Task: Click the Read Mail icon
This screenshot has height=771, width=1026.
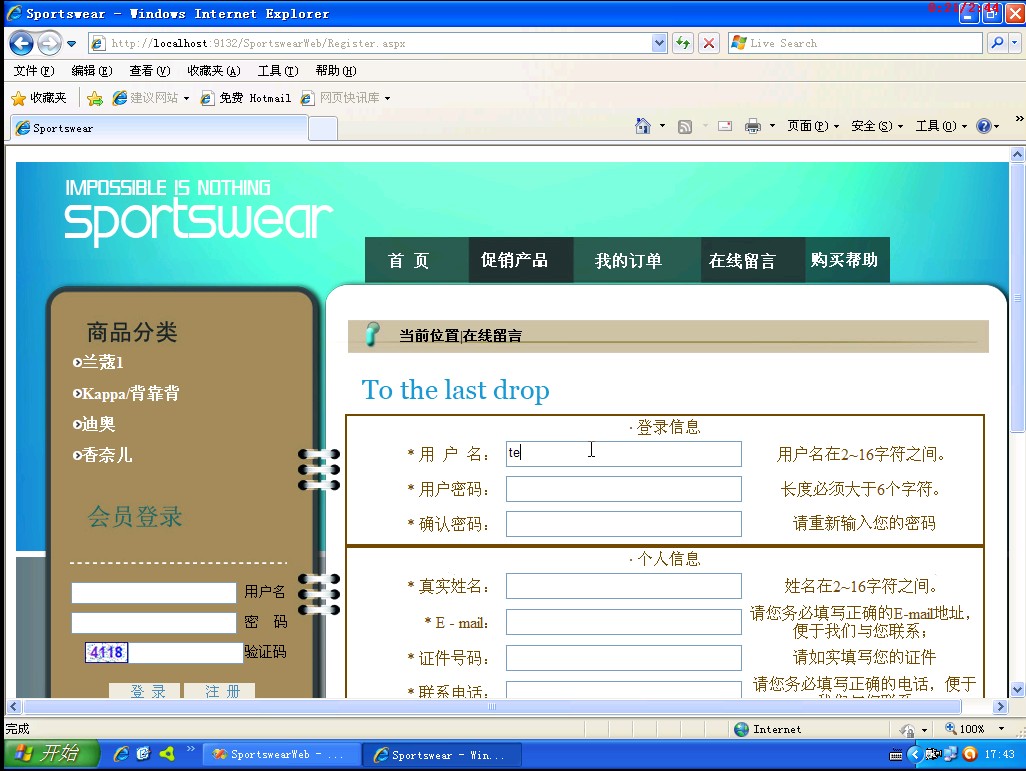Action: [x=725, y=126]
